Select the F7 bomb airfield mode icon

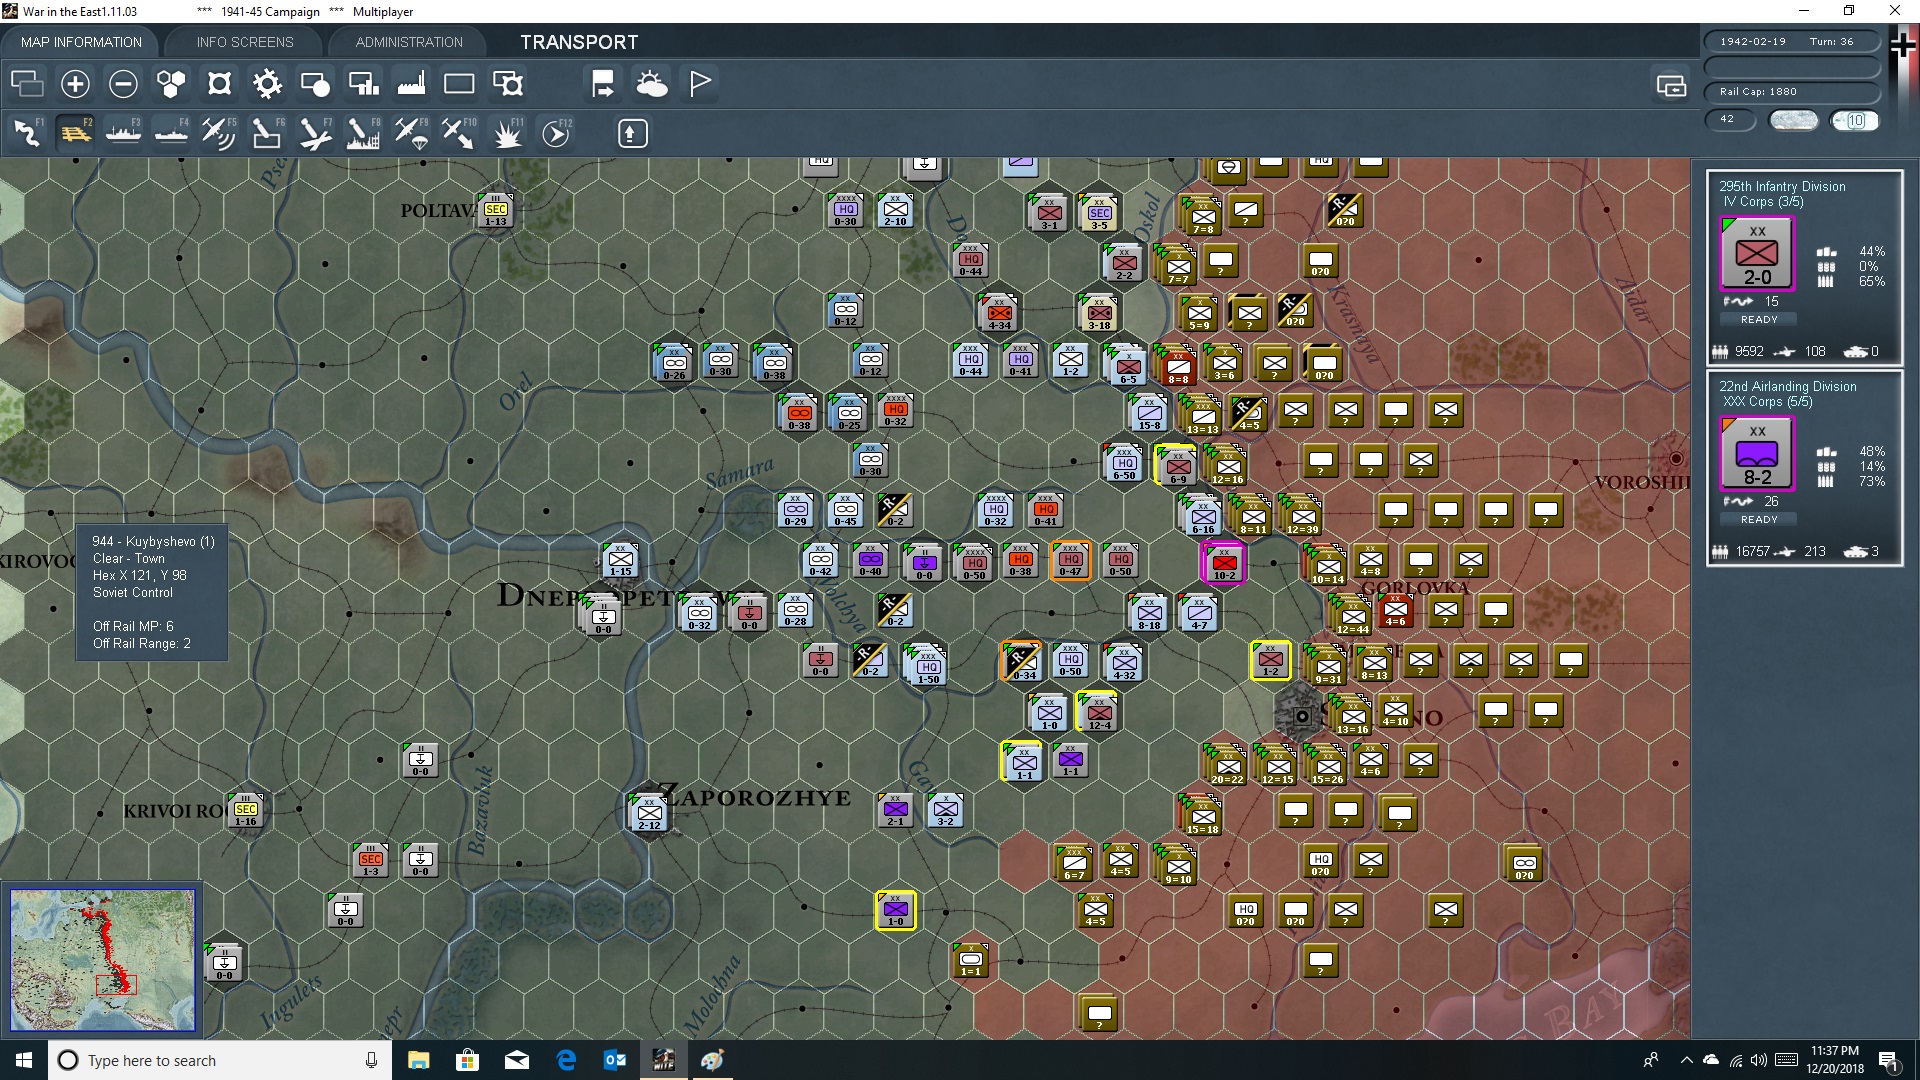pos(315,133)
